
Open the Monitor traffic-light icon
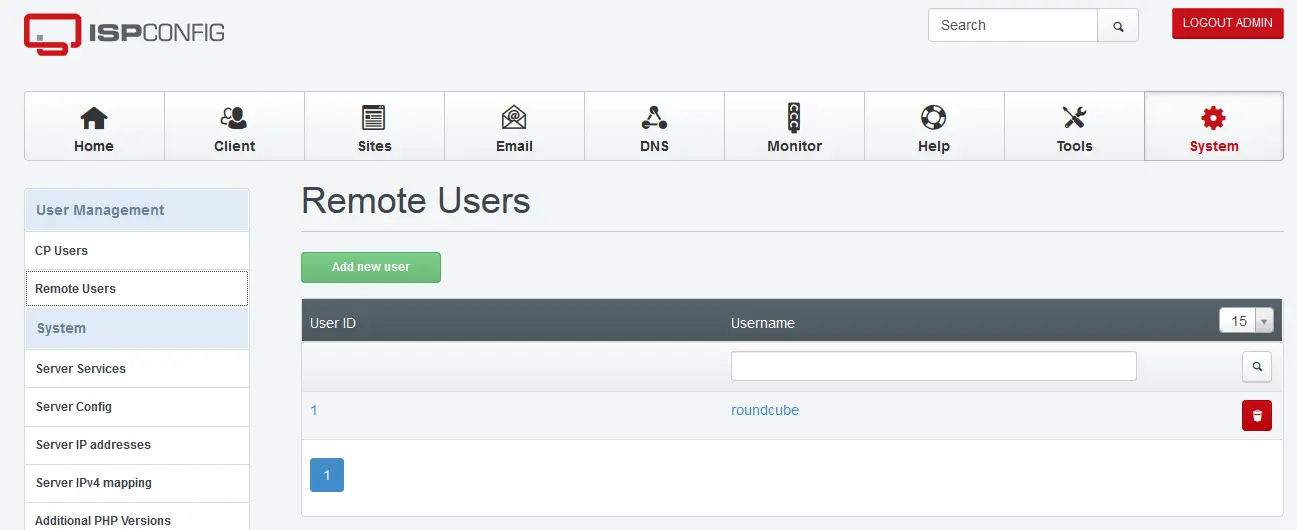click(794, 118)
